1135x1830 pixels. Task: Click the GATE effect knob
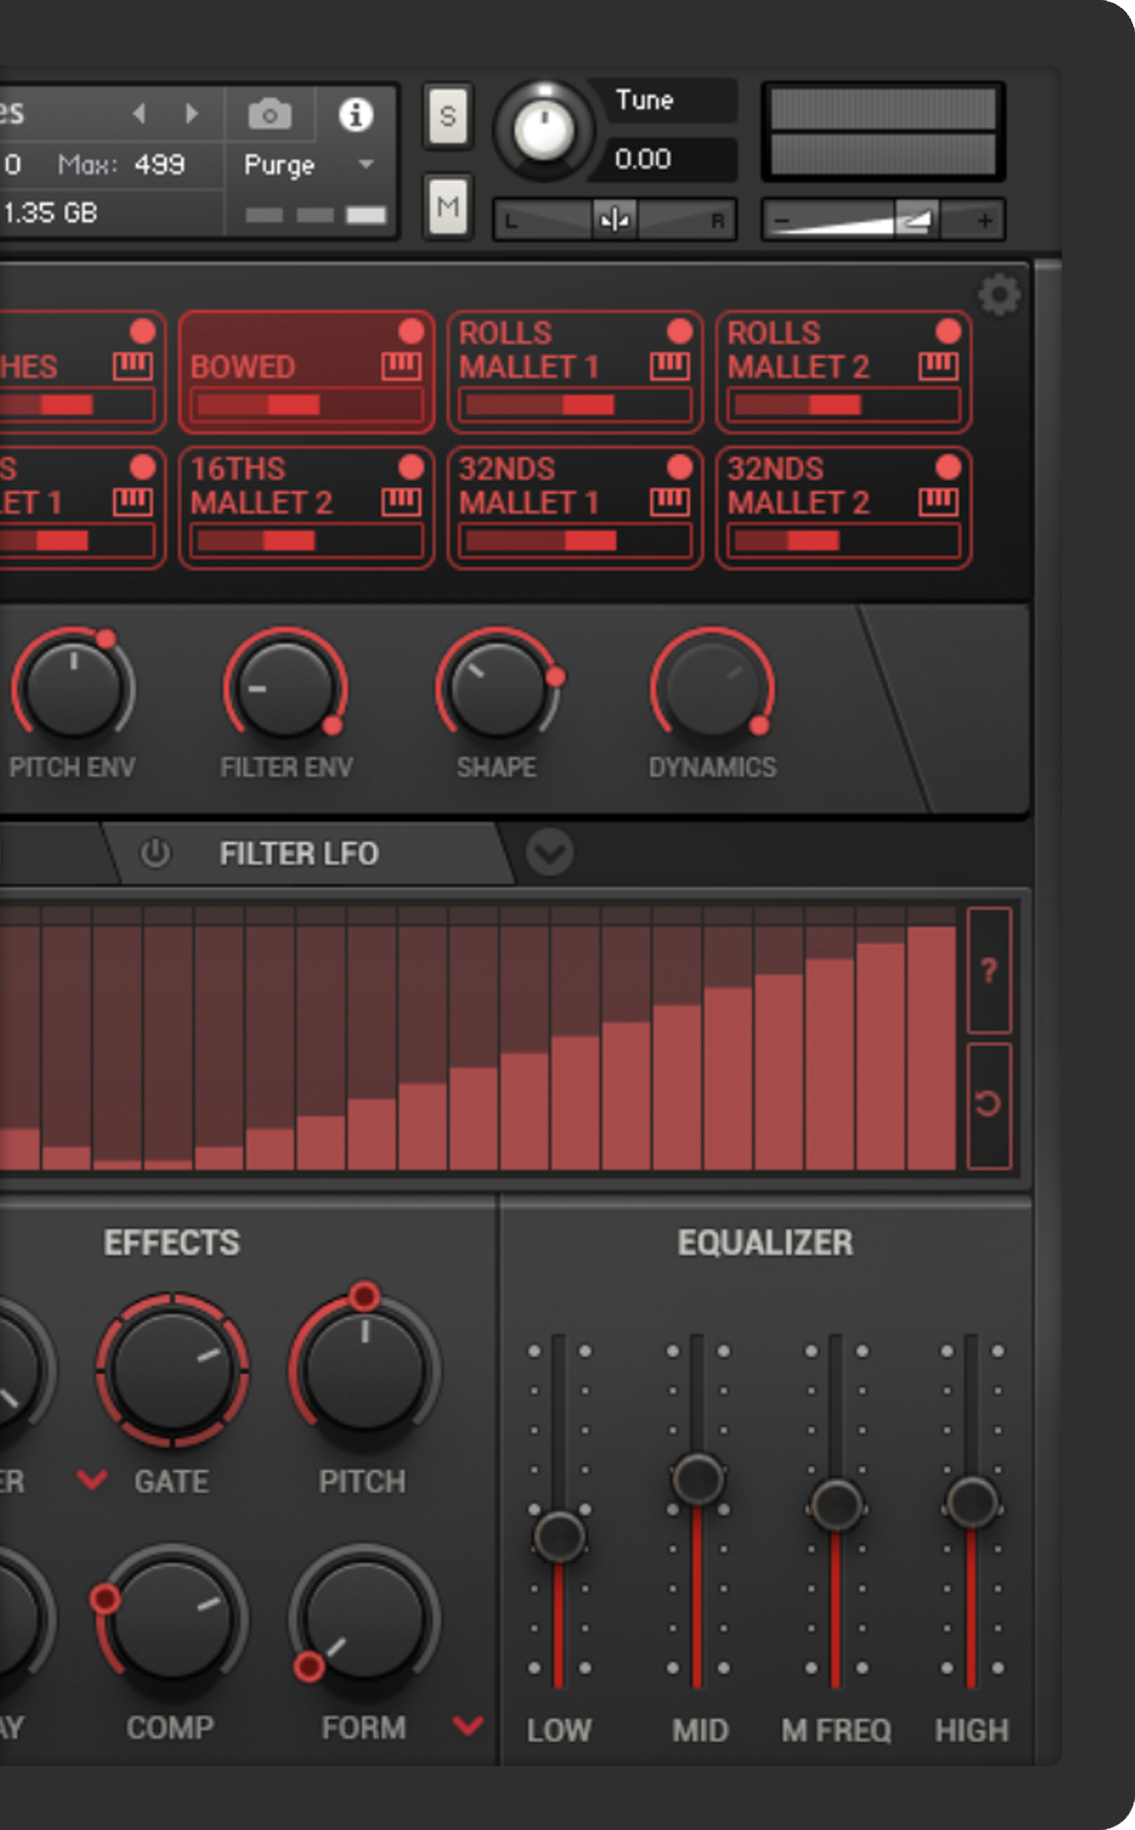pos(172,1370)
